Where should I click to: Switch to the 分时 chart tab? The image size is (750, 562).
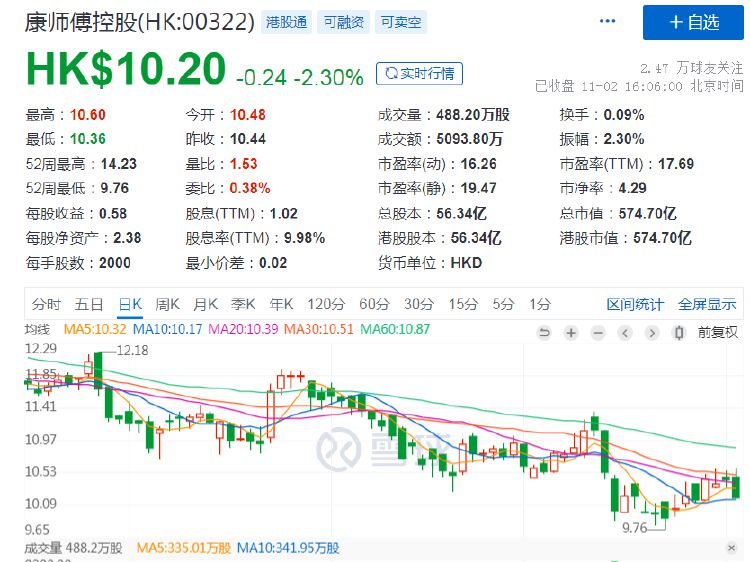coord(46,304)
